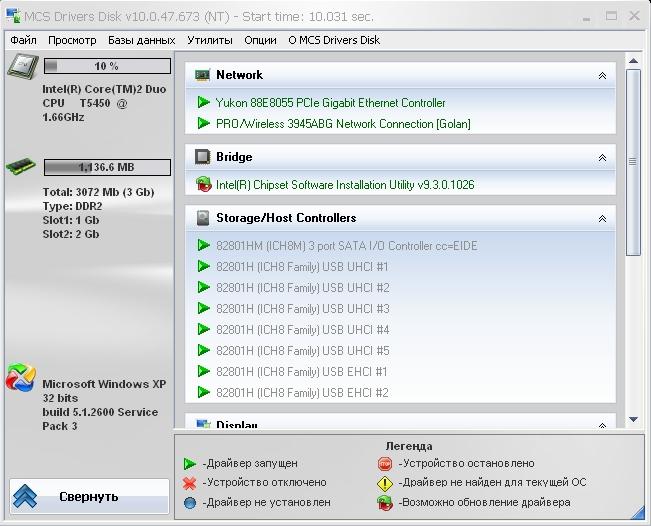Click the Storage/Host Controllers section icon
The height and width of the screenshot is (526, 651).
pos(203,218)
